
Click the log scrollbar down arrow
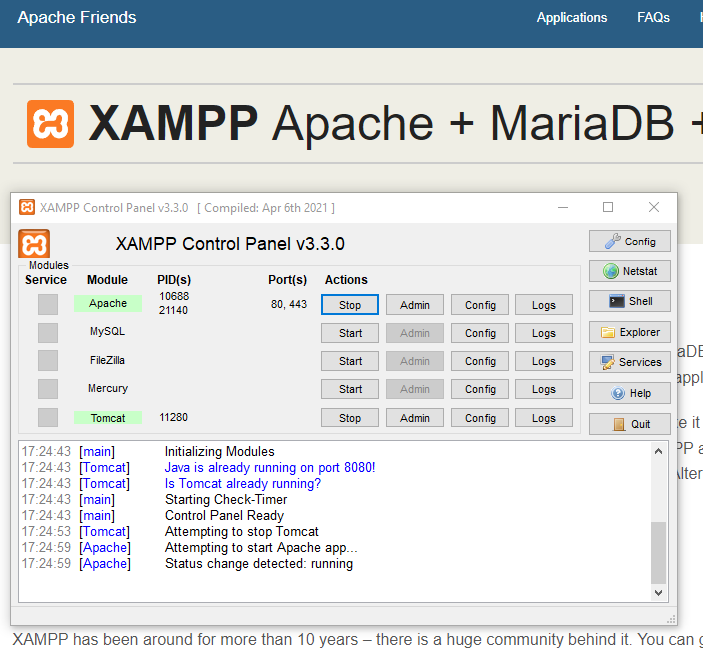(x=658, y=592)
